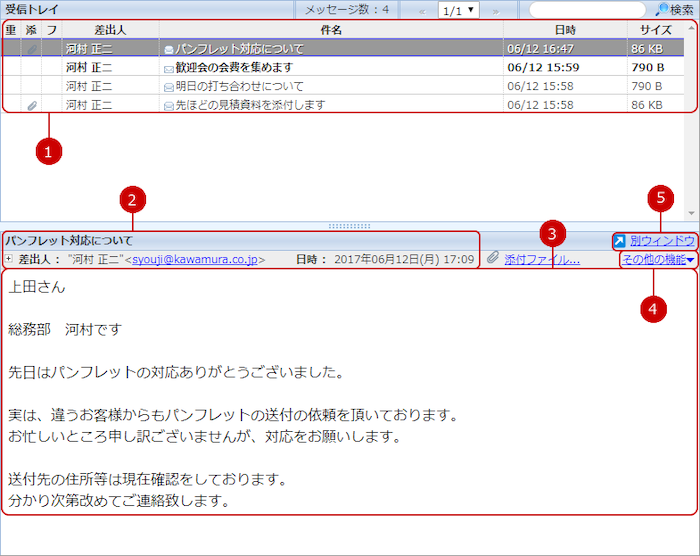Open the page selector 1/1 dropdown

[x=459, y=10]
